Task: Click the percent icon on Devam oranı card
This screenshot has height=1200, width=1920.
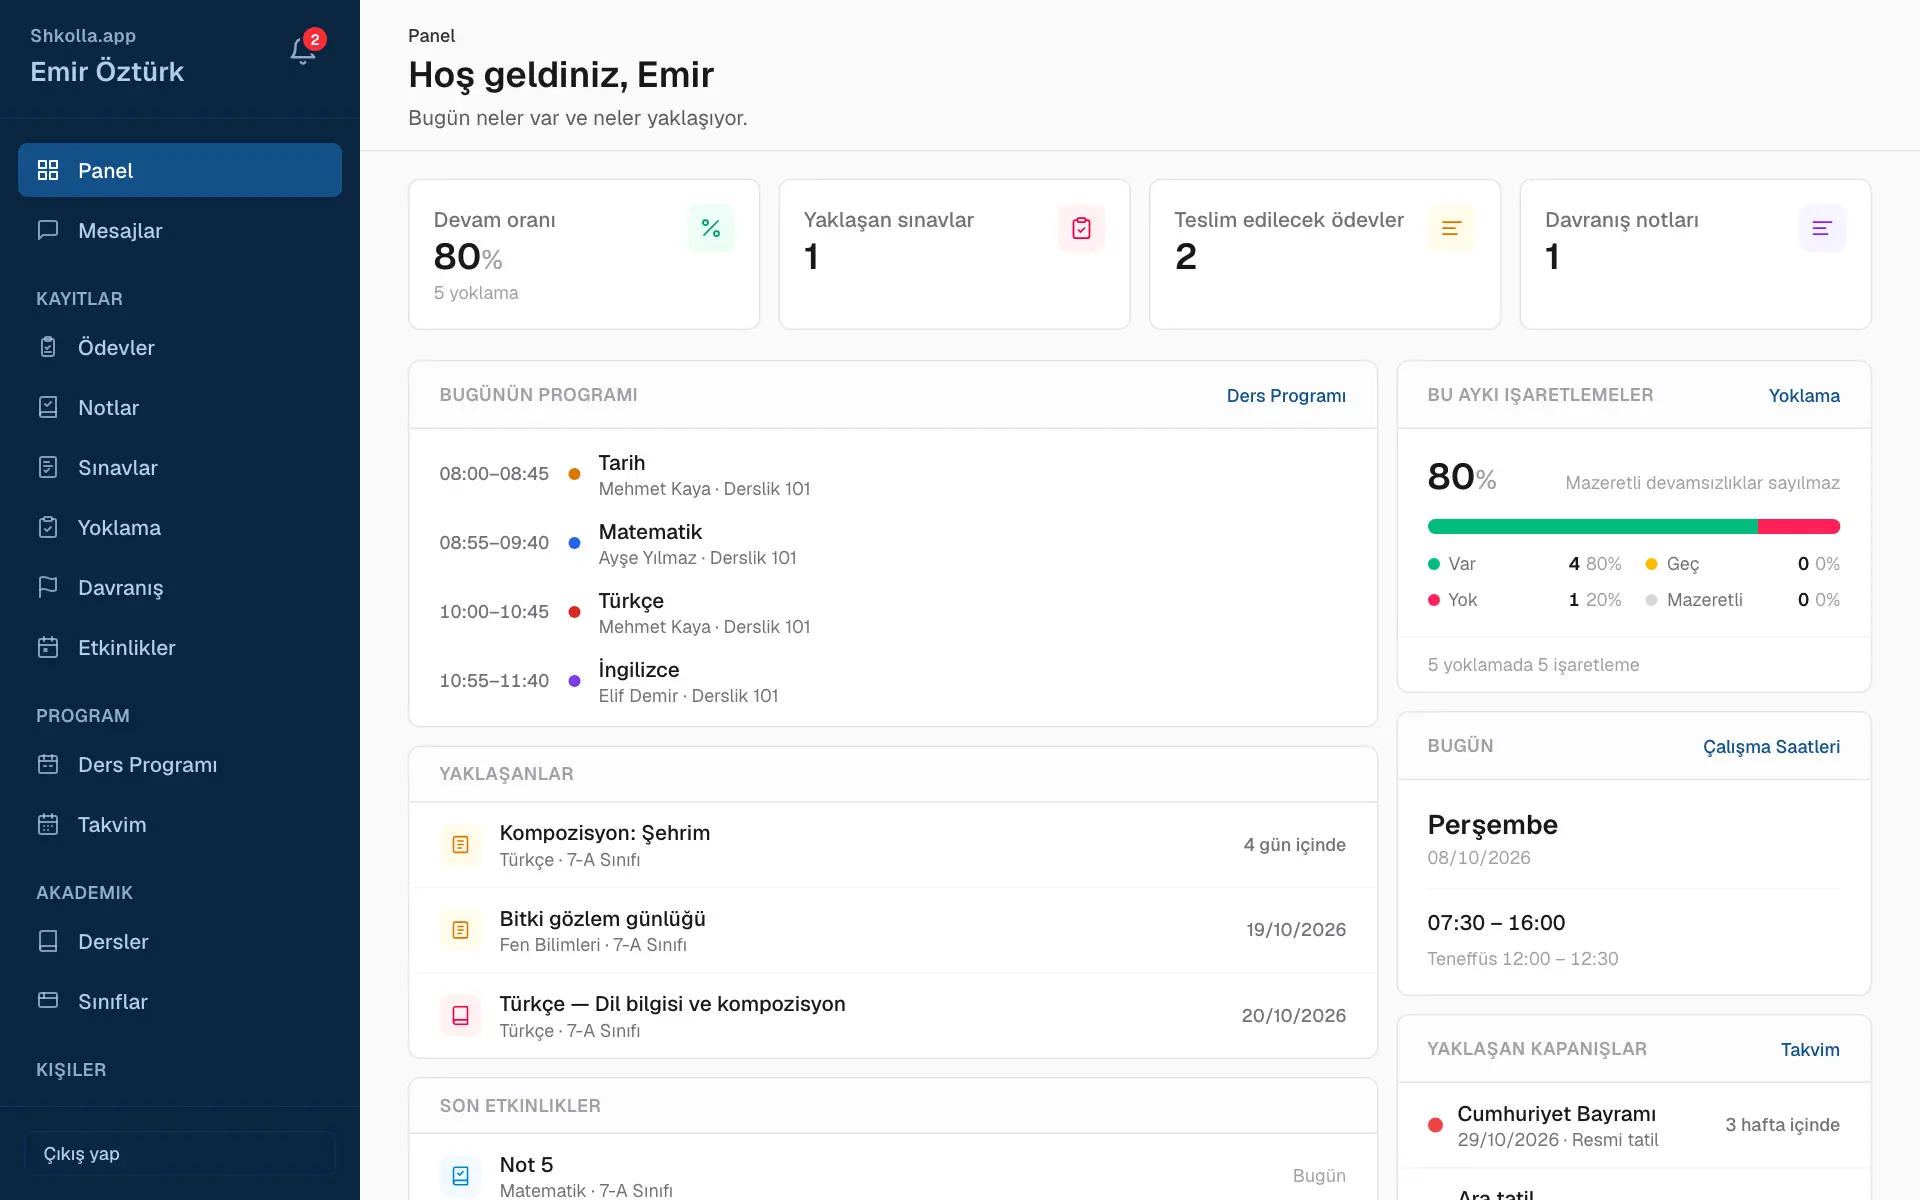Action: tap(711, 228)
